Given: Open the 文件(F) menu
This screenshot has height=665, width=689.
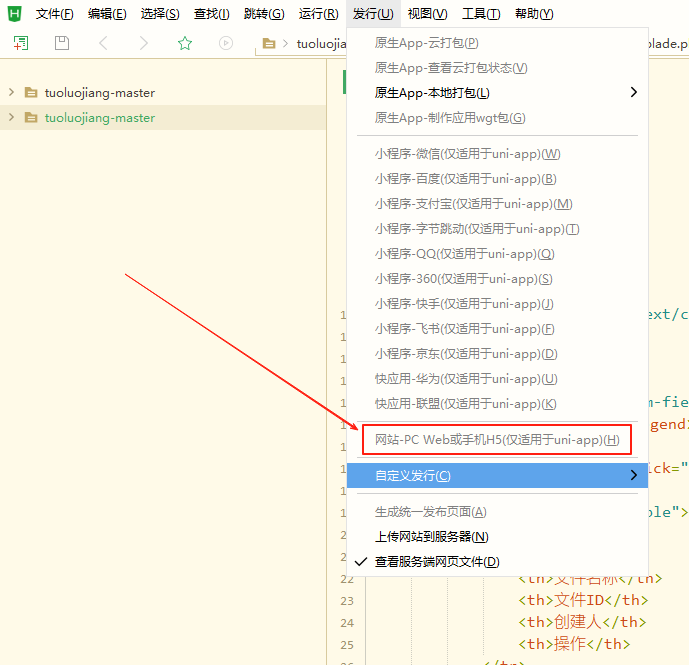Looking at the screenshot, I should coord(54,14).
